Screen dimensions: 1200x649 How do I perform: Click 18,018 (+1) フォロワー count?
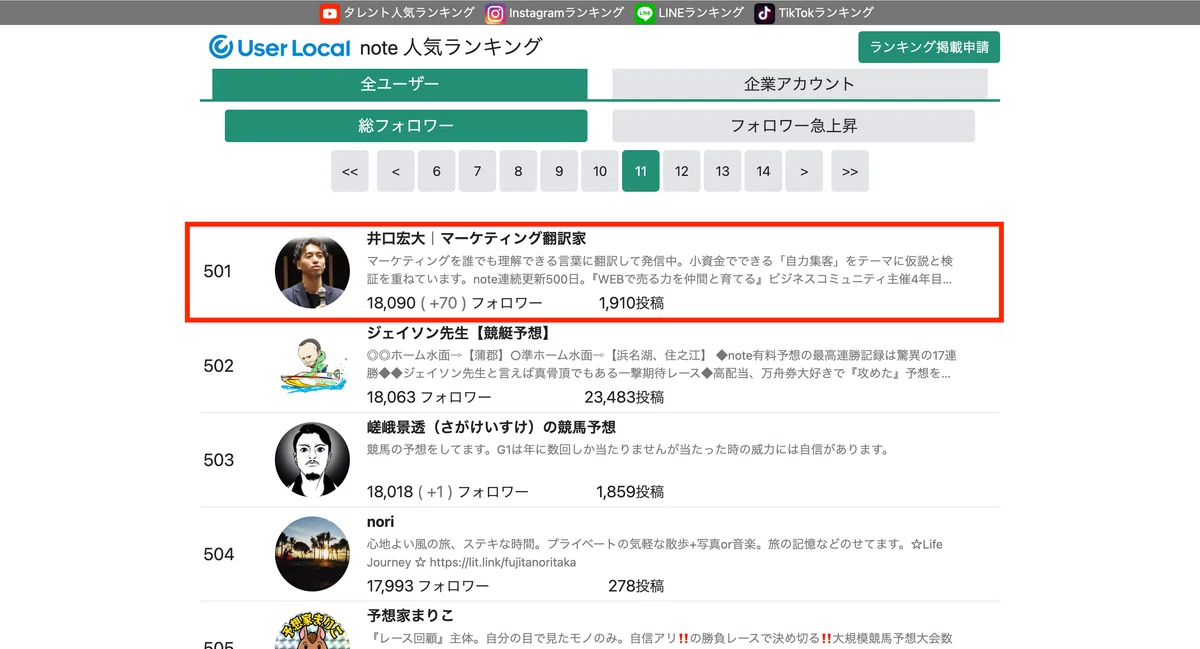(x=448, y=491)
